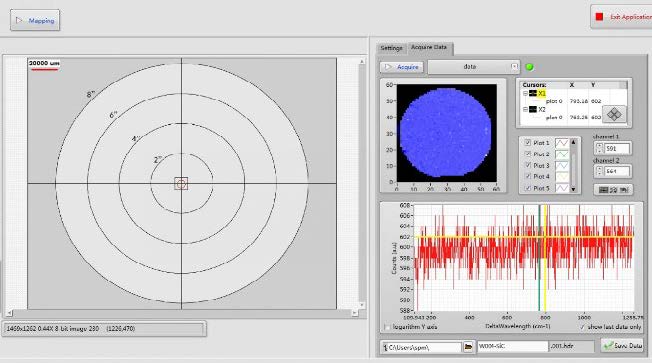Viewport: 652px width, 363px height.
Task: Click the cursor mover diamond pad
Action: click(614, 114)
